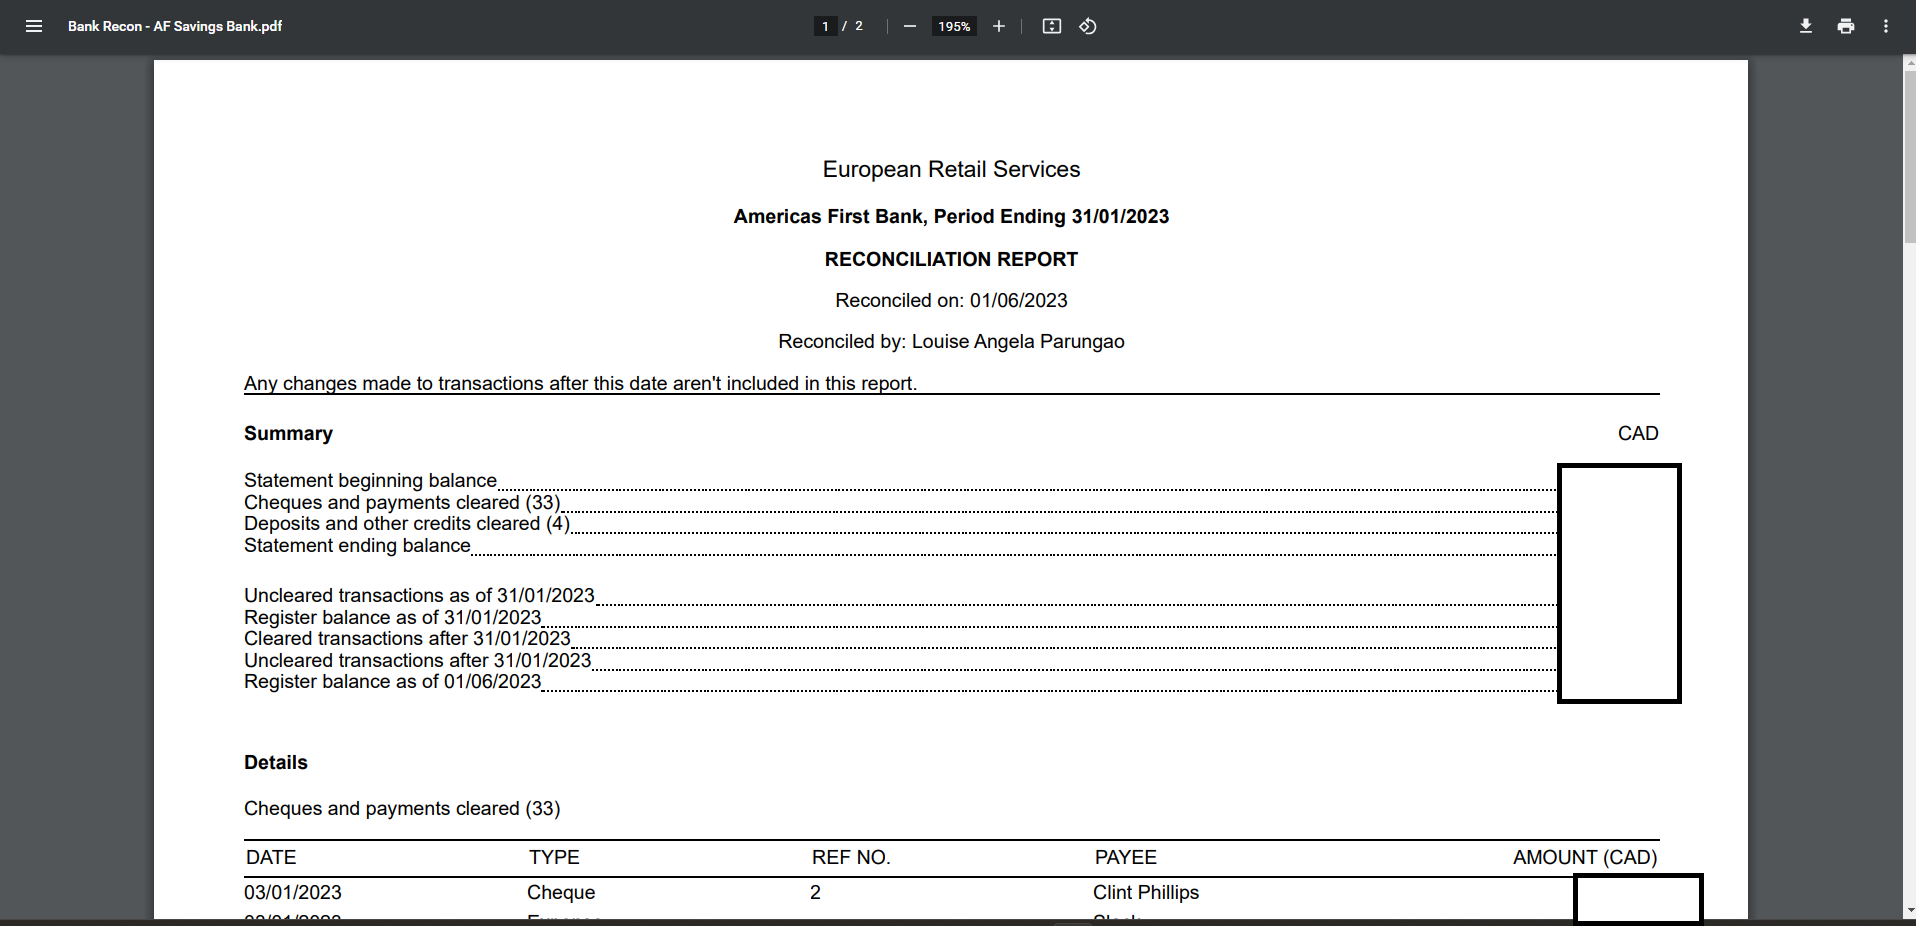
Task: Click 'Cleared transactions after 31/01/2023'
Action: 407,638
